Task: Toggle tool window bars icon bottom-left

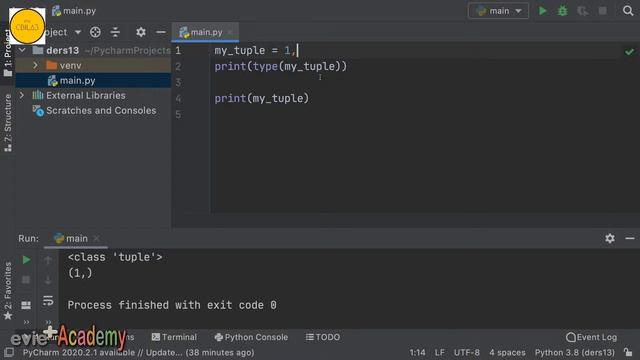Action: click(9, 352)
